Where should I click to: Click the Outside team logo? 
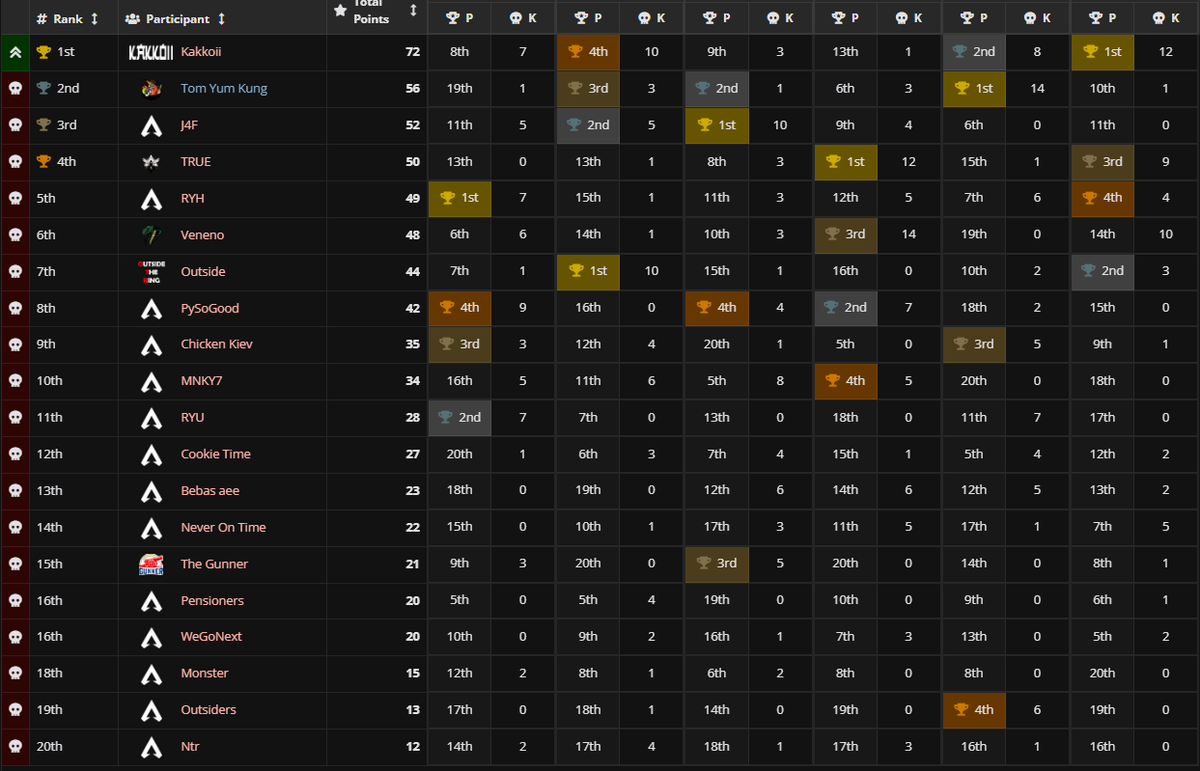point(151,271)
